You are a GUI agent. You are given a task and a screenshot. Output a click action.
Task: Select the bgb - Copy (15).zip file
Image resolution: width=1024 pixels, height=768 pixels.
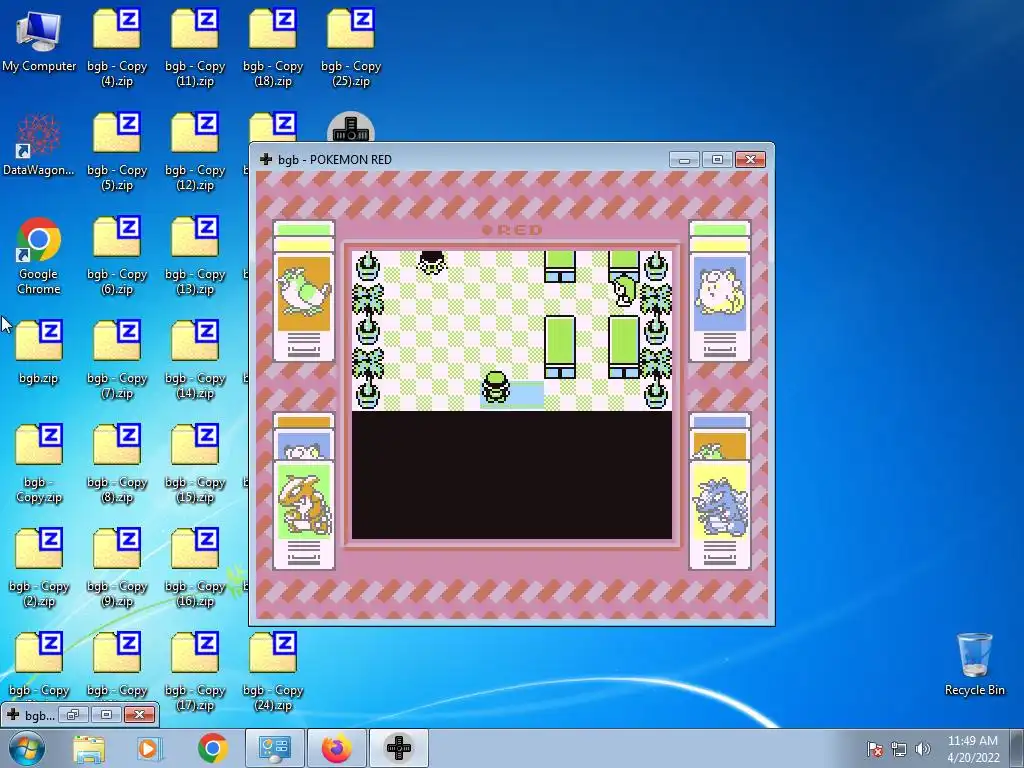point(195,464)
